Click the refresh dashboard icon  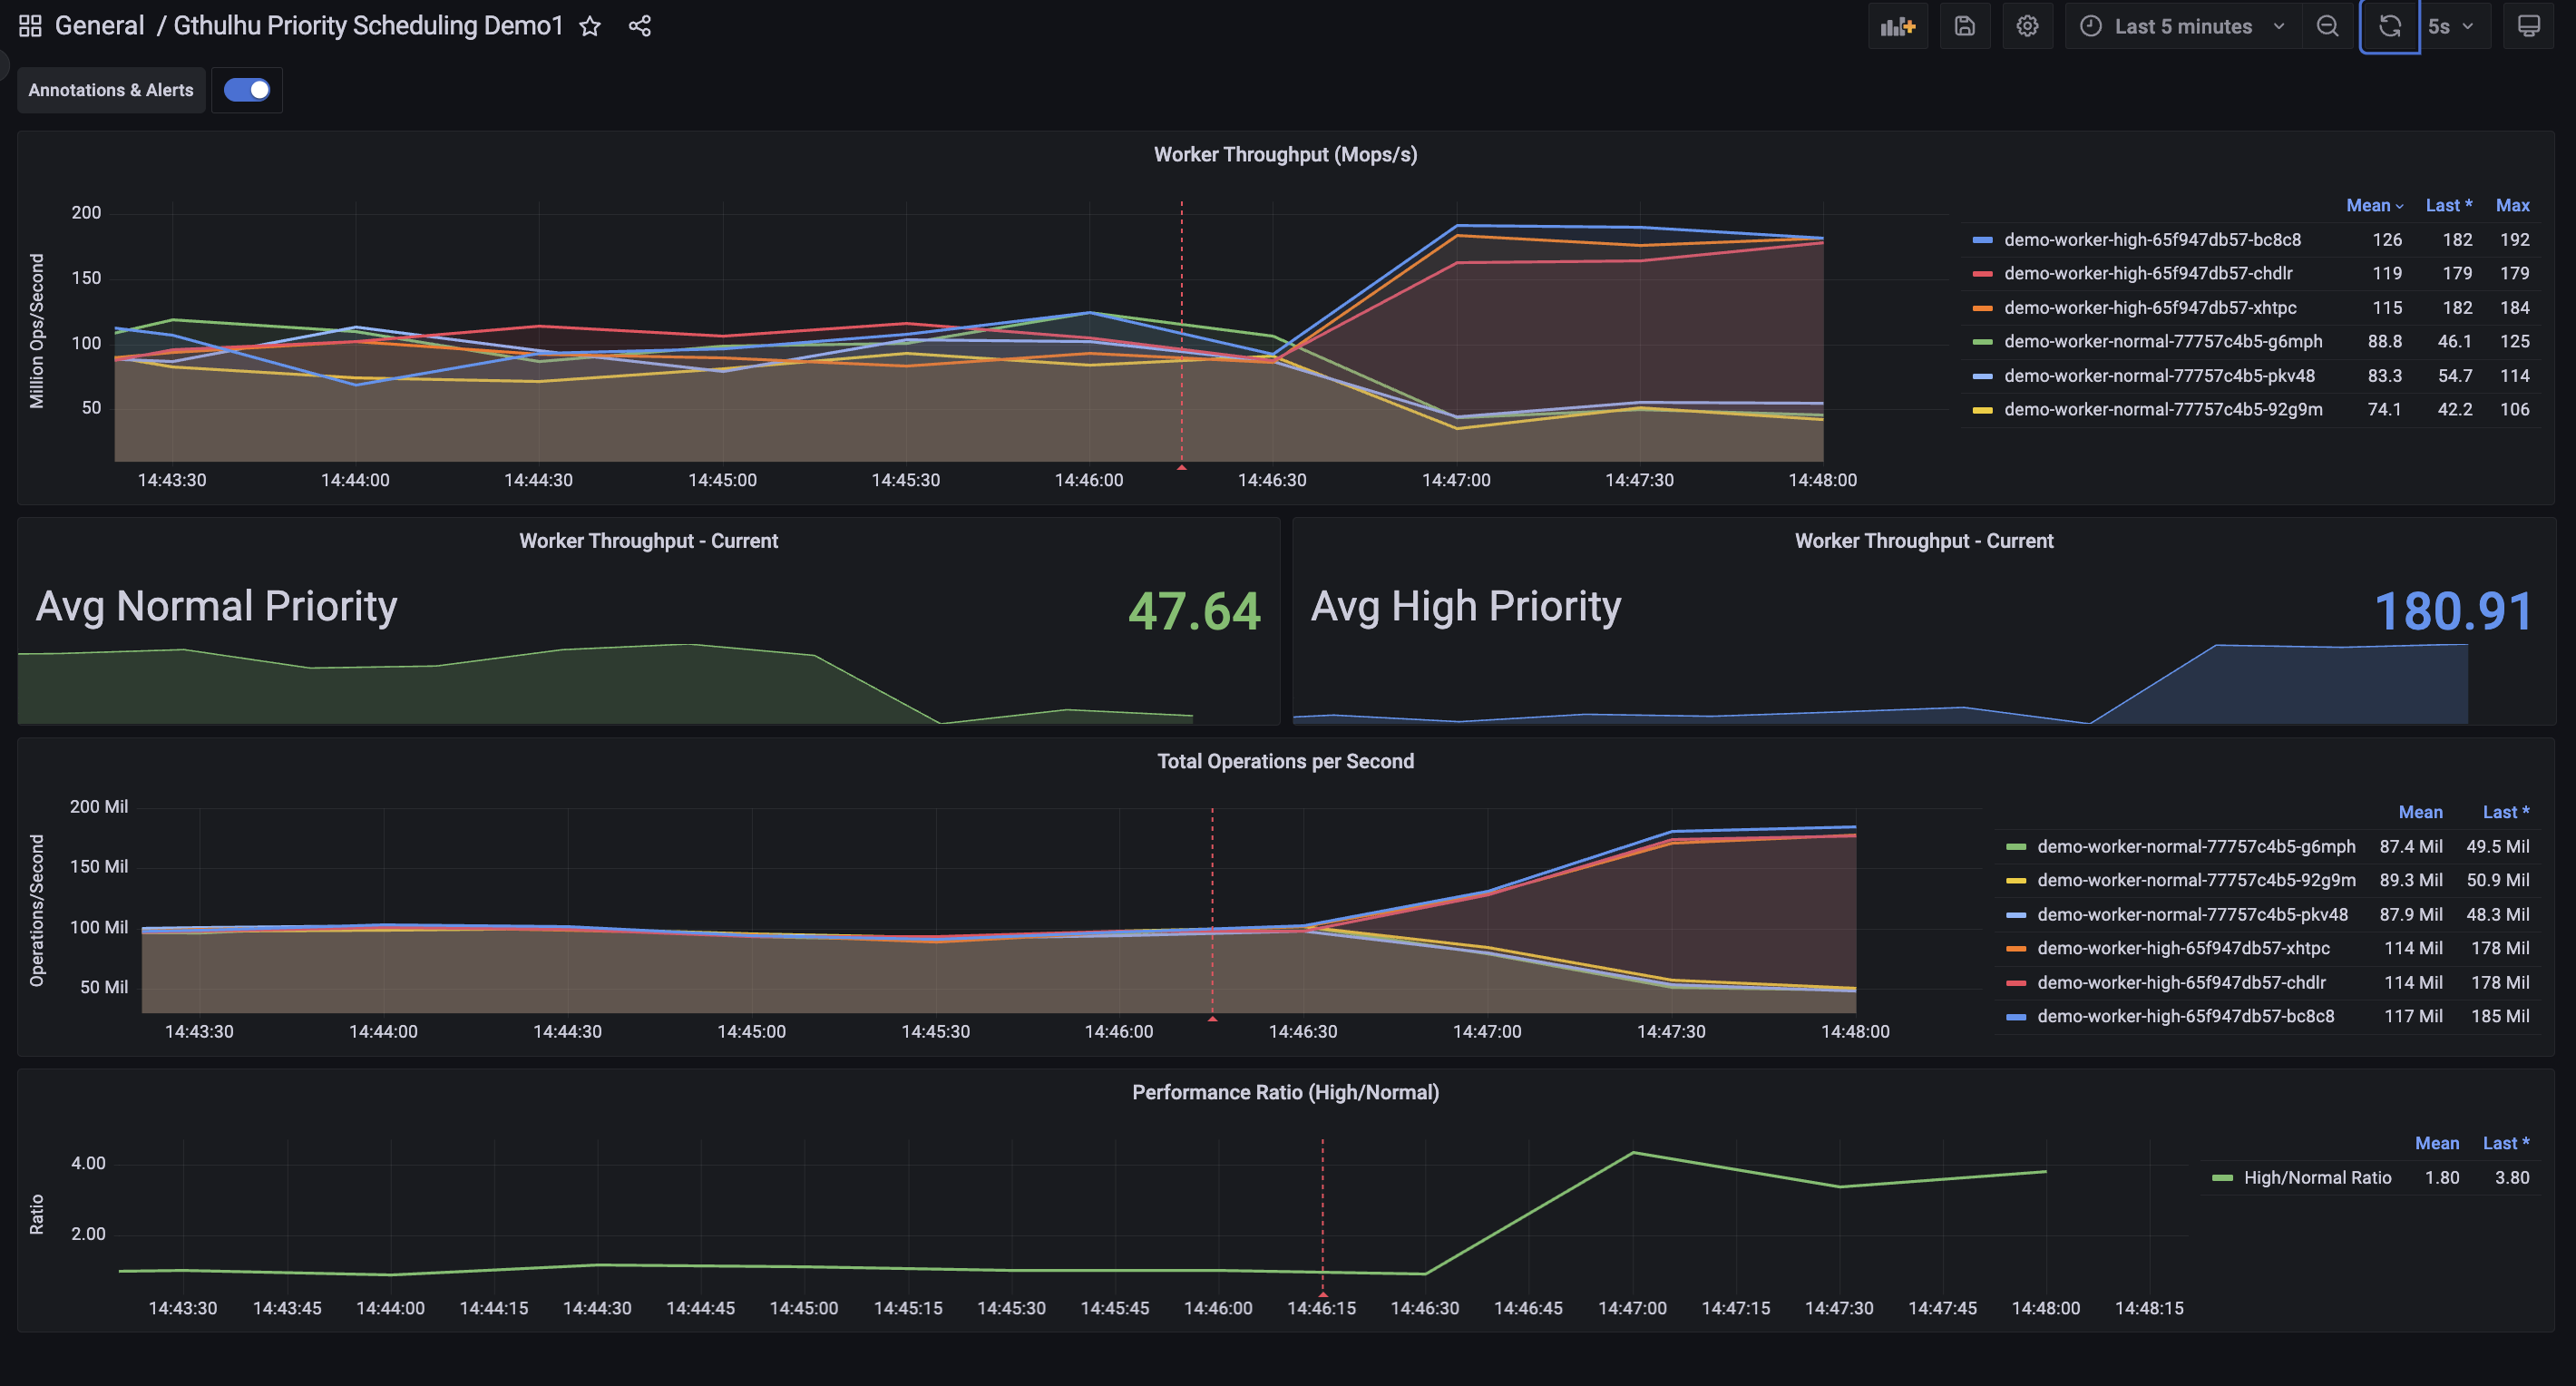[x=2389, y=26]
